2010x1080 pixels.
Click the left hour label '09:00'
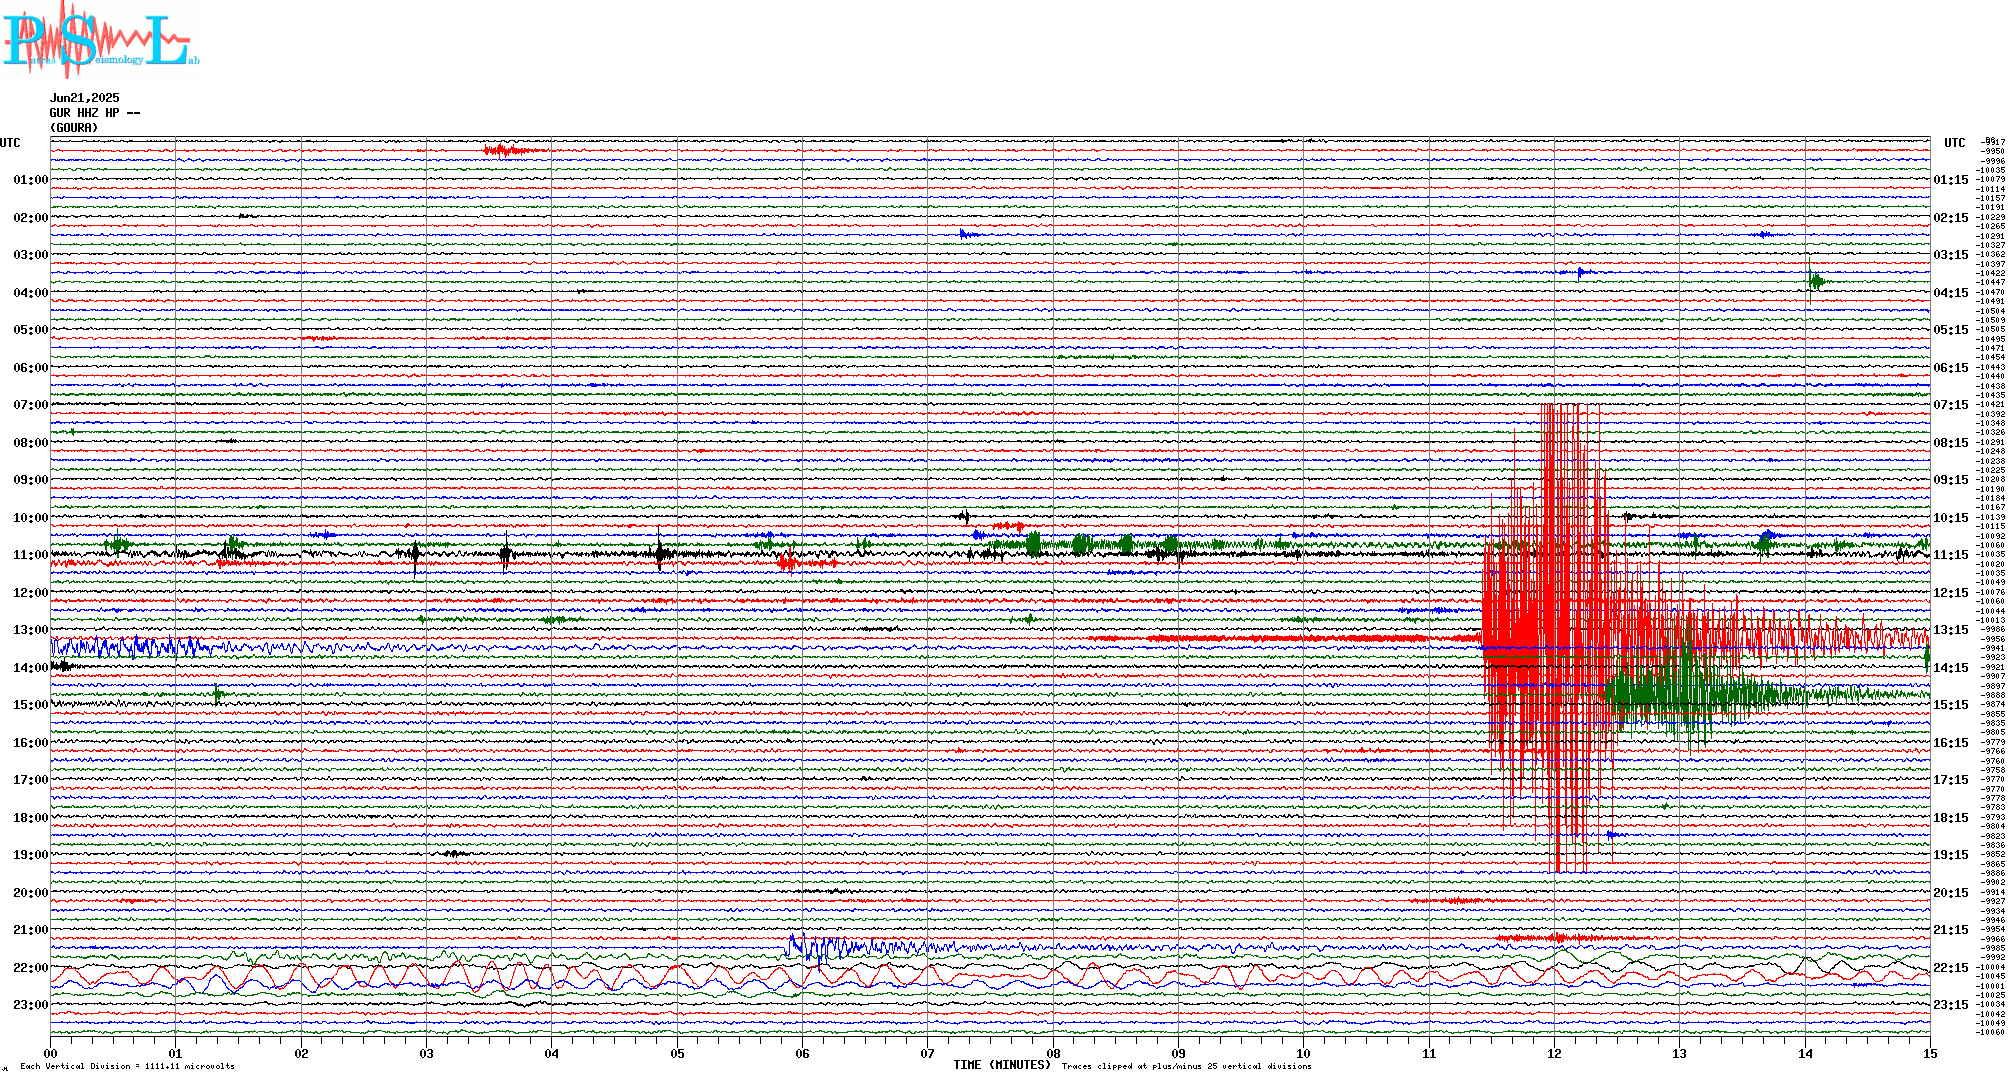31,480
